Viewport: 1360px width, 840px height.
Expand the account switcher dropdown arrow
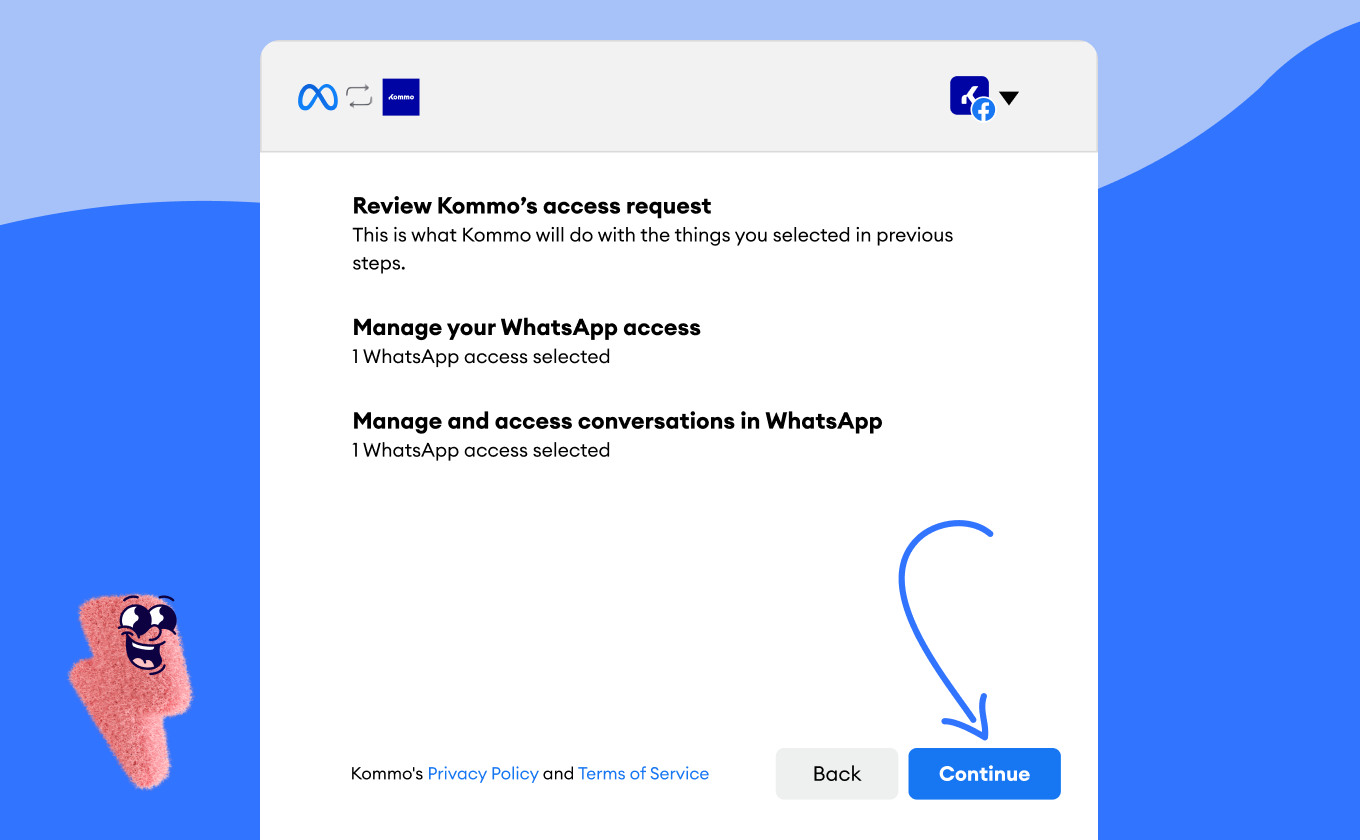tap(1009, 98)
